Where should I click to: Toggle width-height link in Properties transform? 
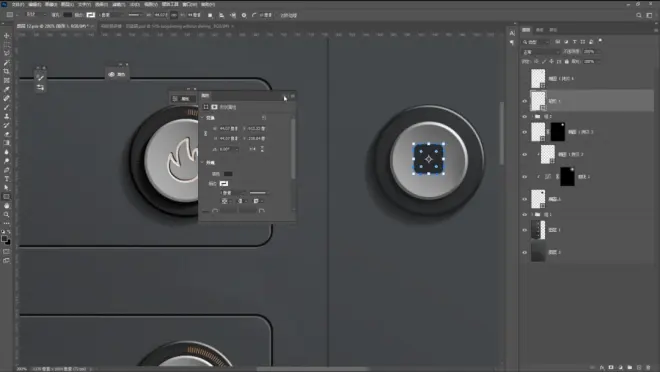tap(205, 133)
